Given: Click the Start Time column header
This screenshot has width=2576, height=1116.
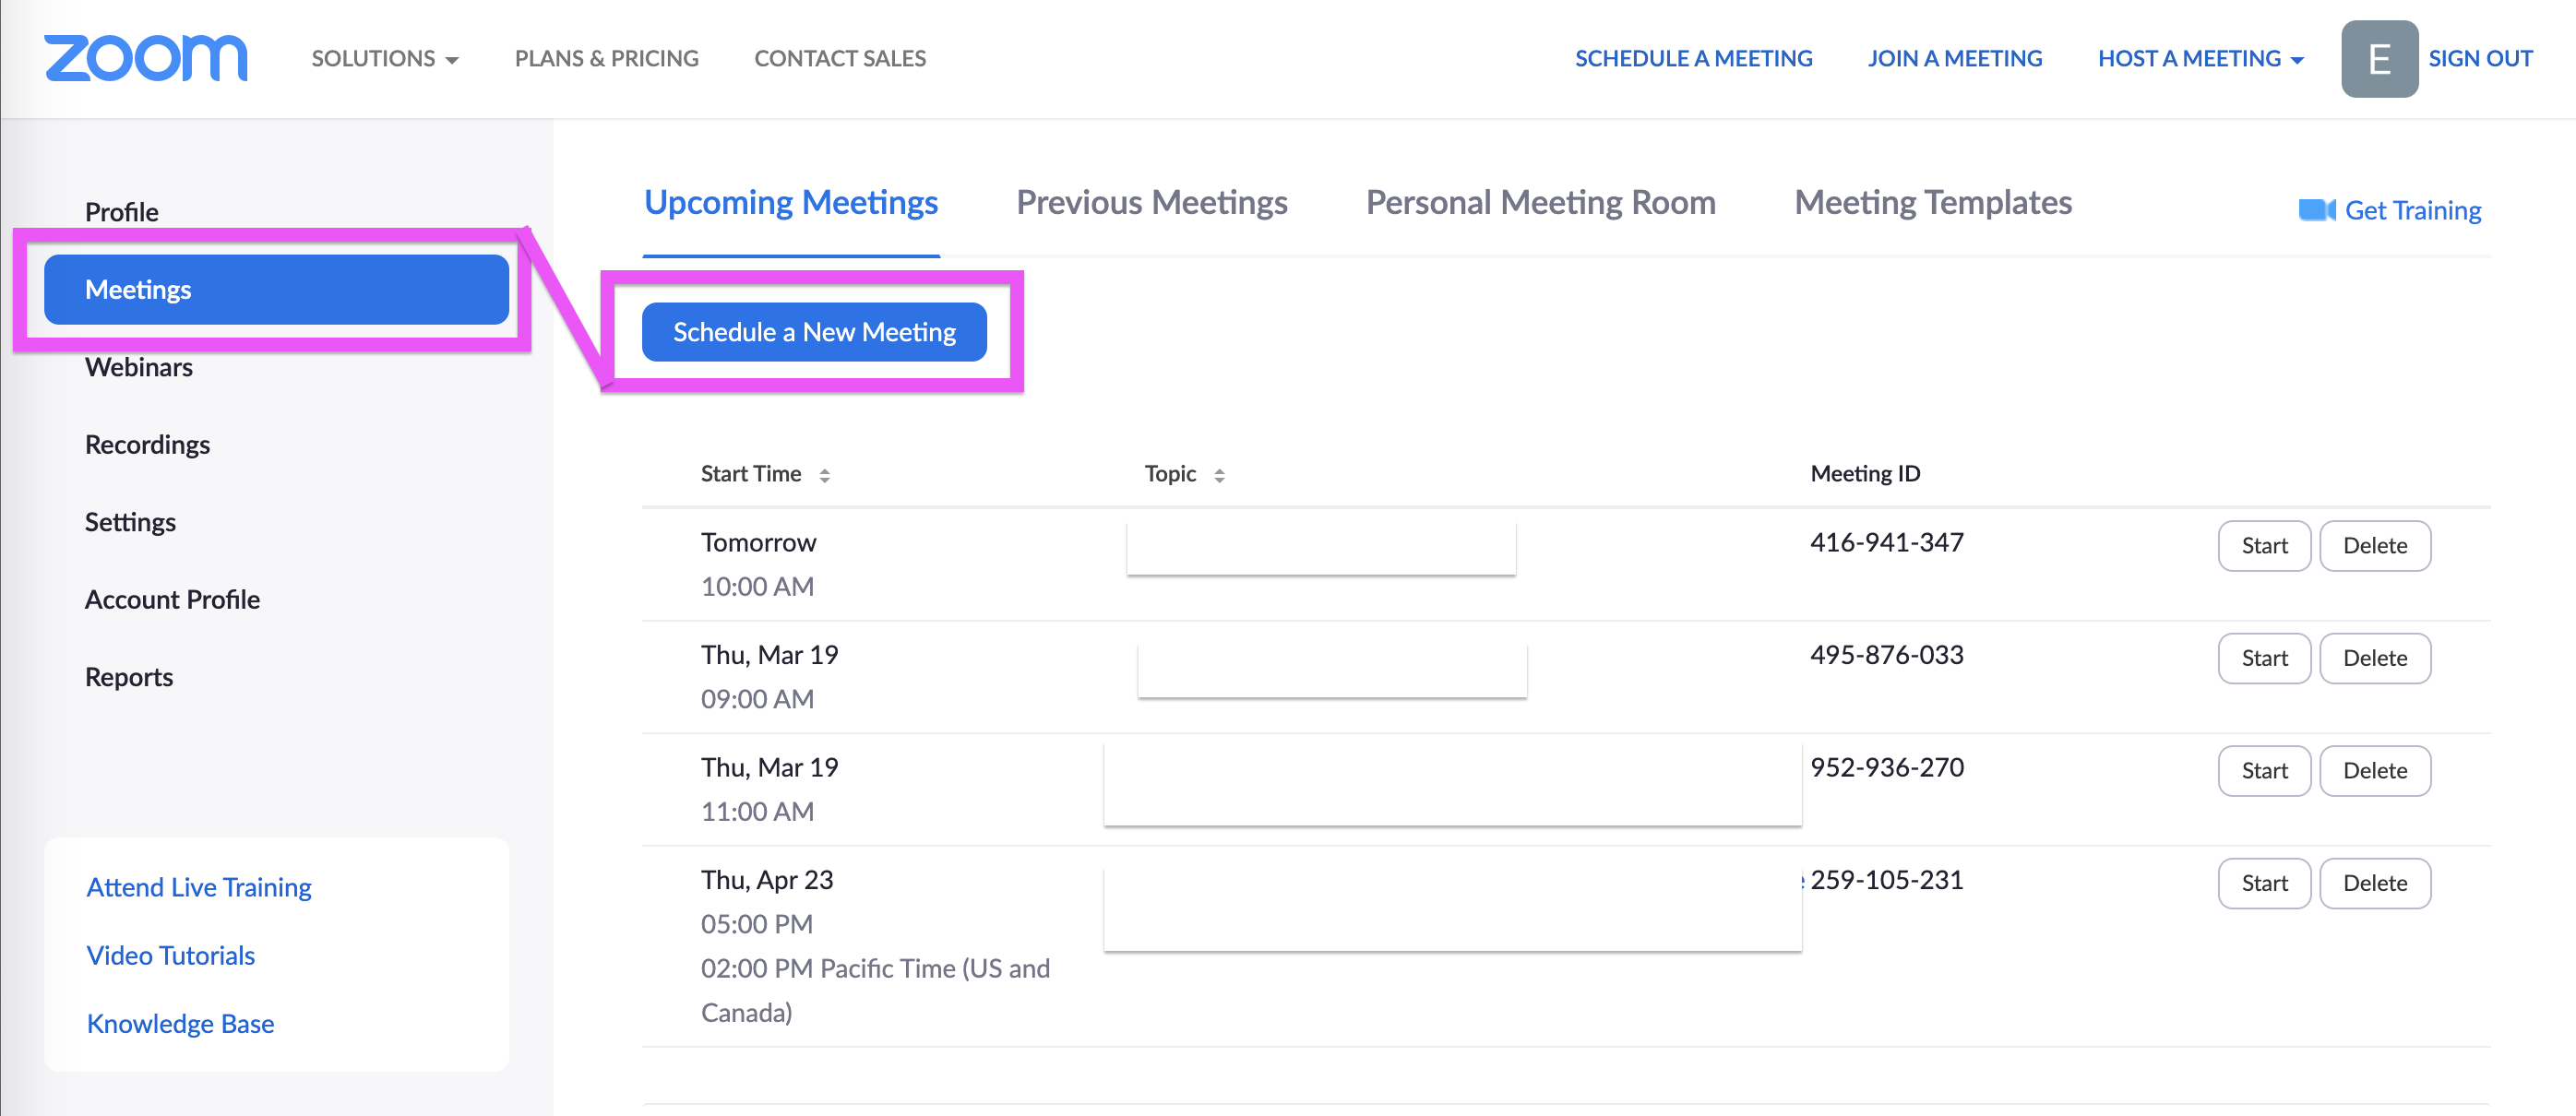Looking at the screenshot, I should (x=751, y=474).
